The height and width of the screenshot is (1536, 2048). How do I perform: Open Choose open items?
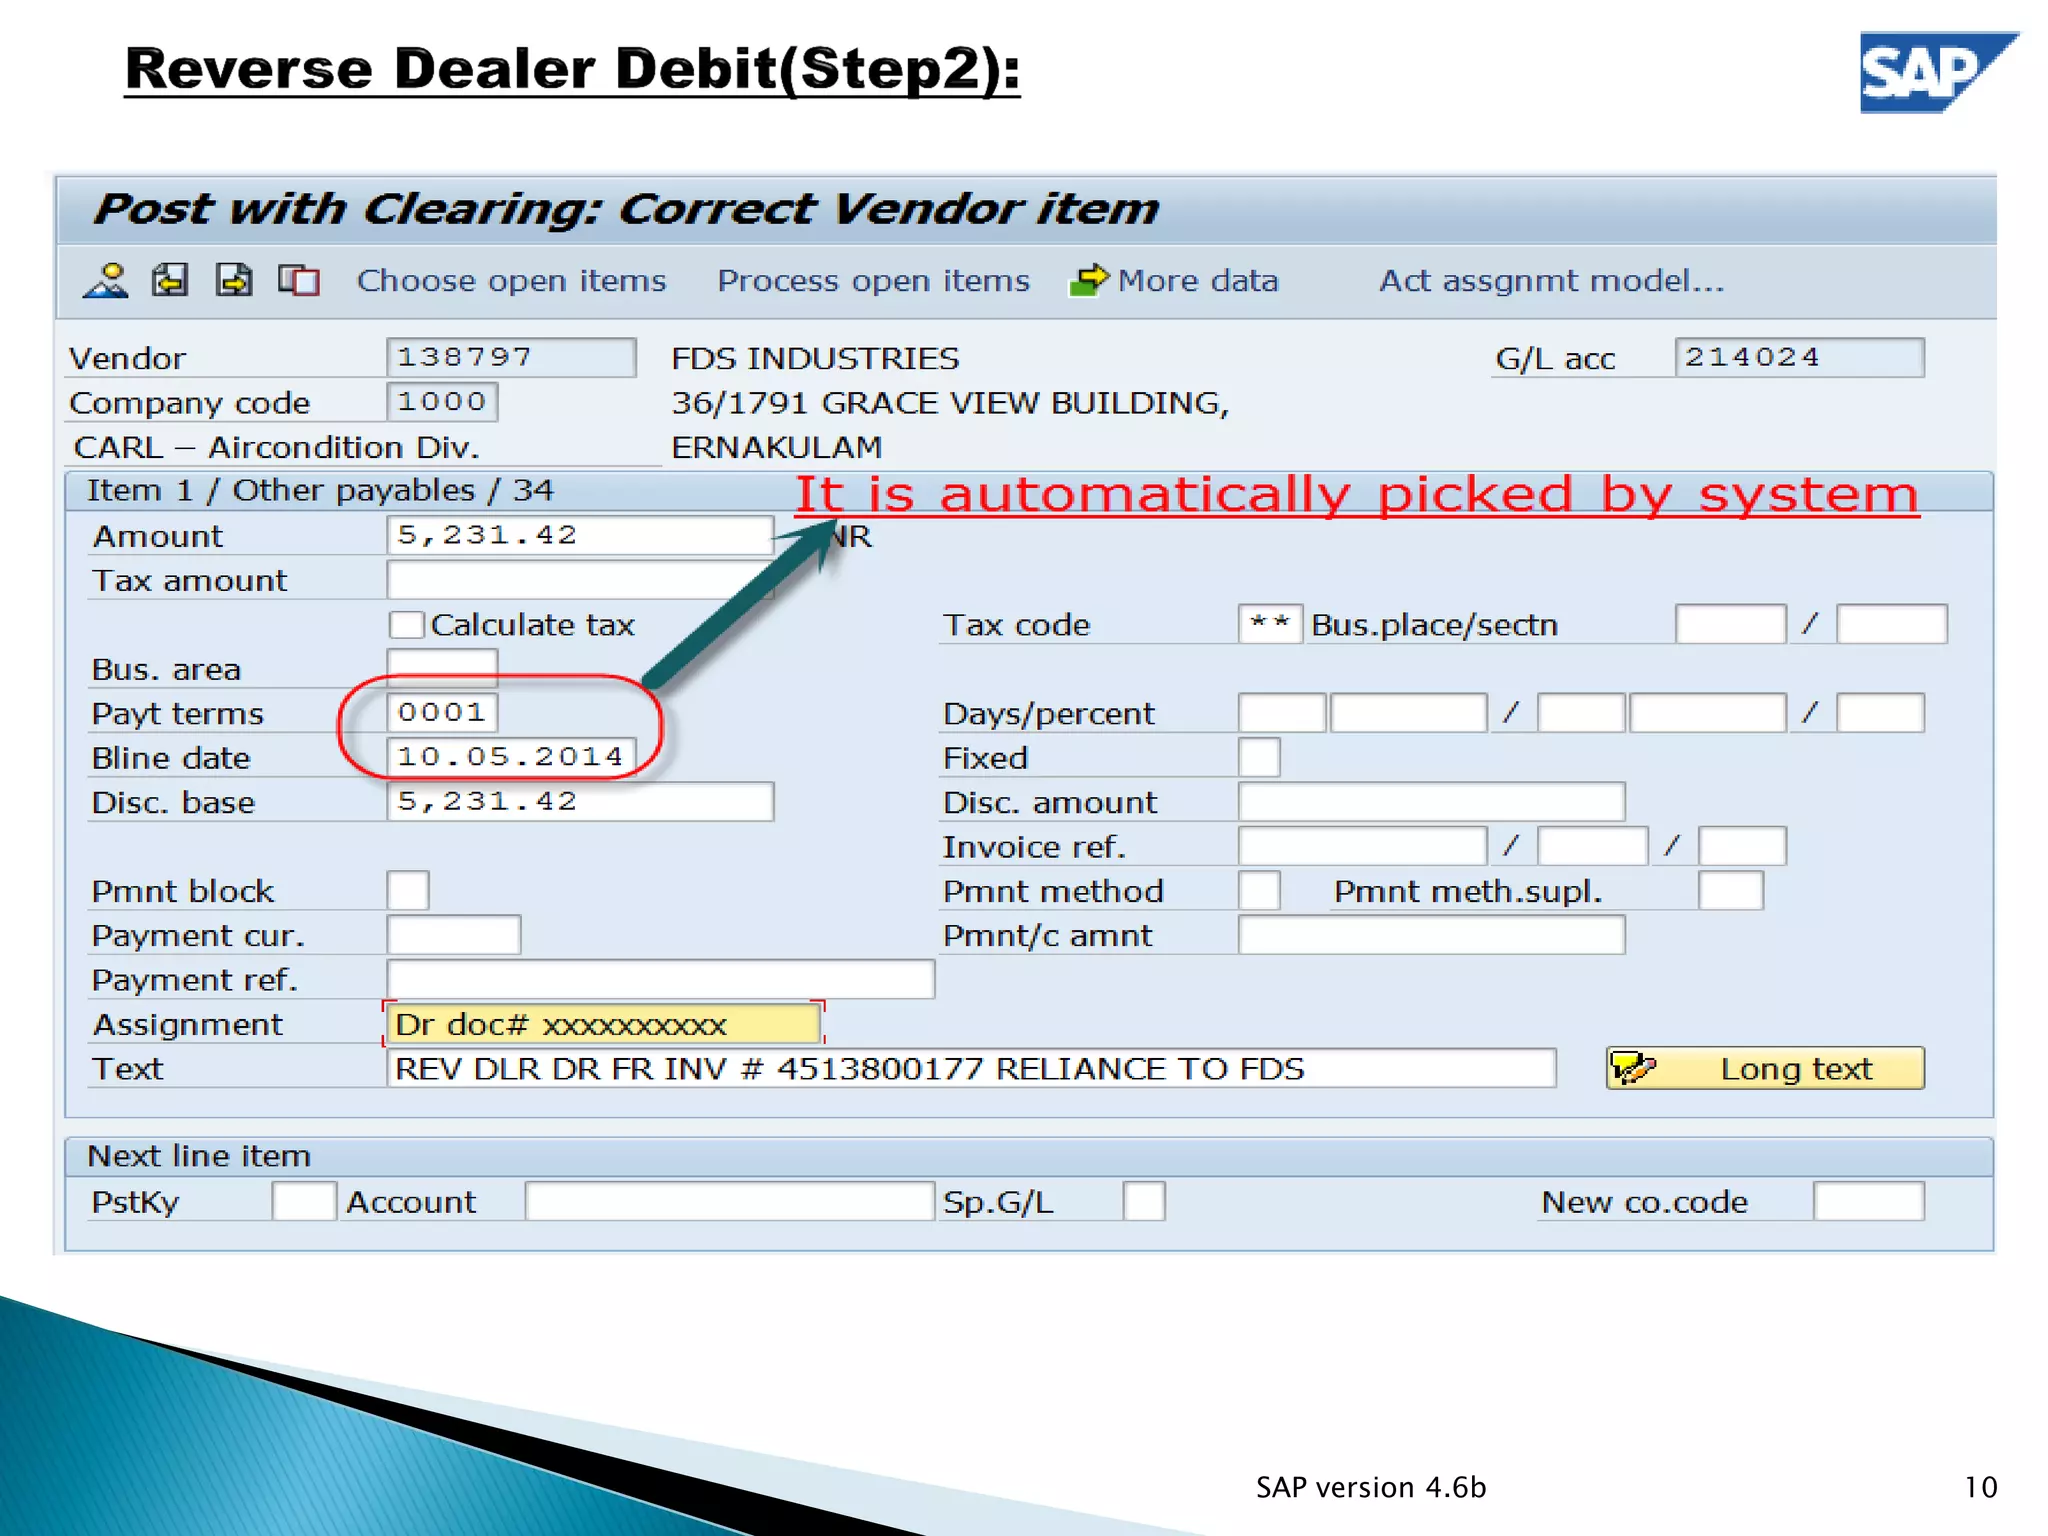511,281
